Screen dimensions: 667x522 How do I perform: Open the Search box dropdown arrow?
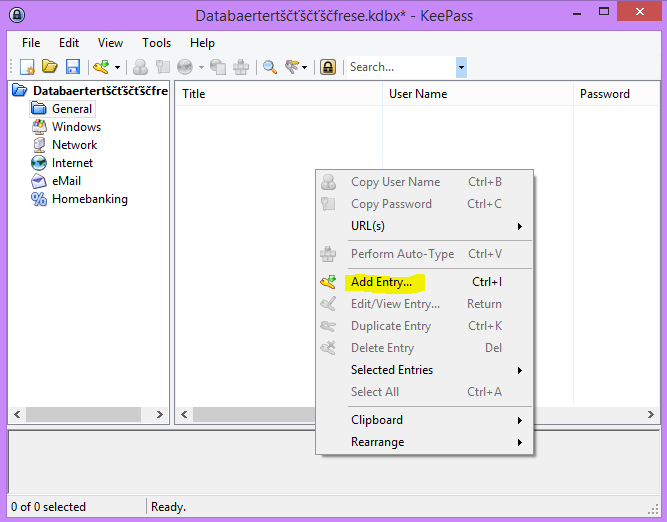tap(462, 67)
